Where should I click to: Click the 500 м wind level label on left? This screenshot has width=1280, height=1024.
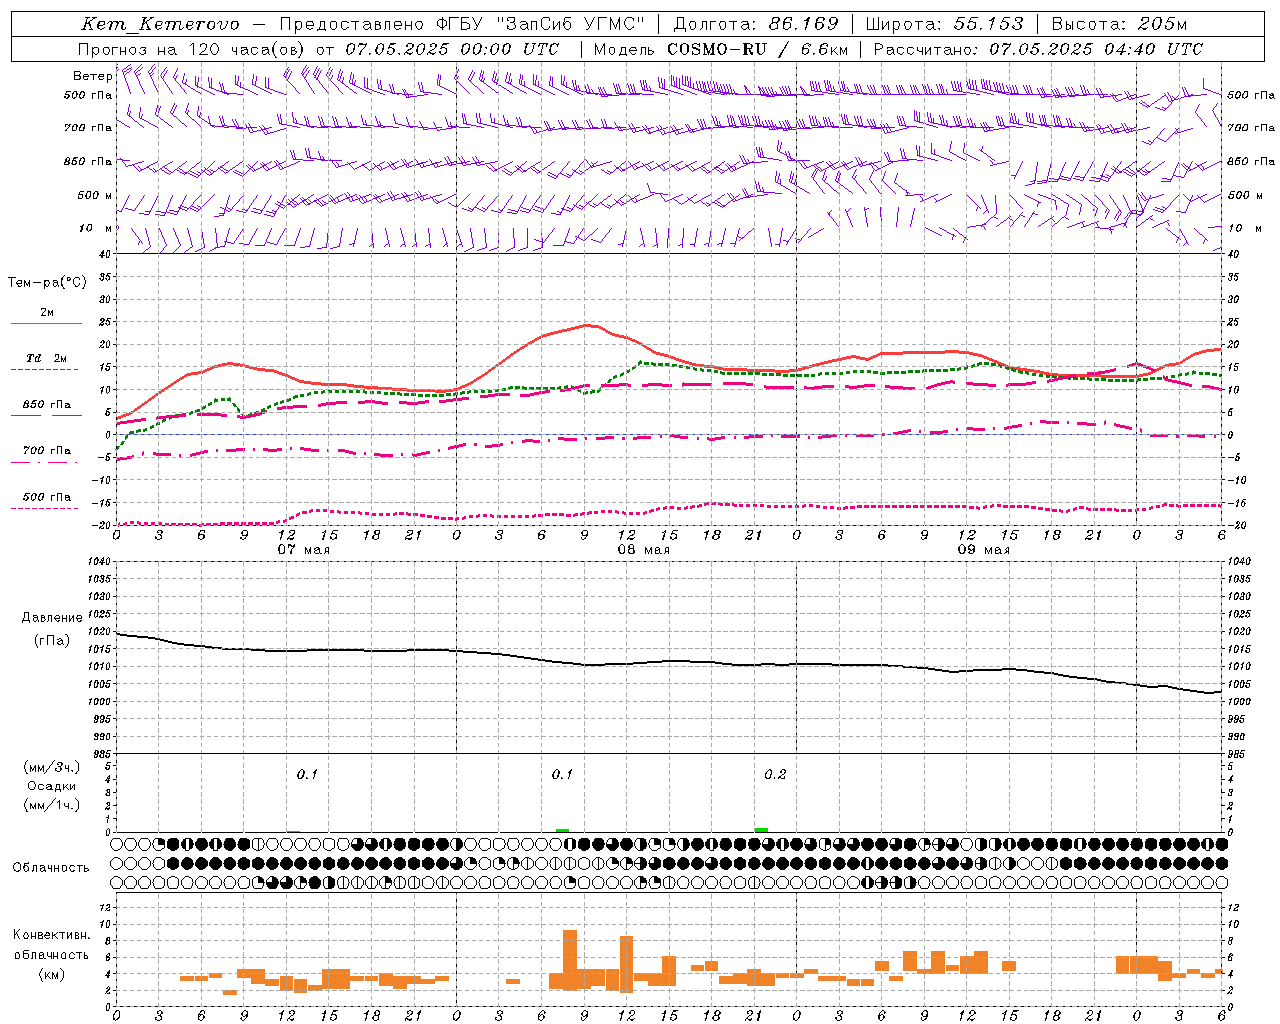95,195
